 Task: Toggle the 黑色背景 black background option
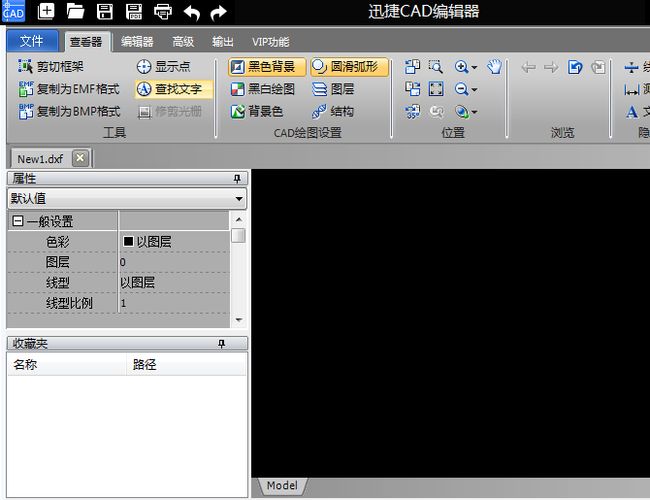point(267,67)
